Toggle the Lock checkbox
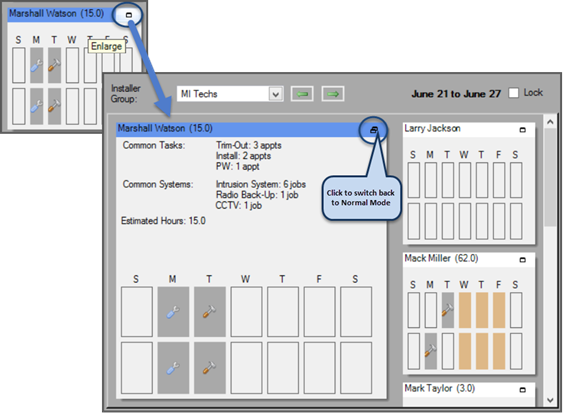The width and height of the screenshot is (564, 417). coord(513,93)
